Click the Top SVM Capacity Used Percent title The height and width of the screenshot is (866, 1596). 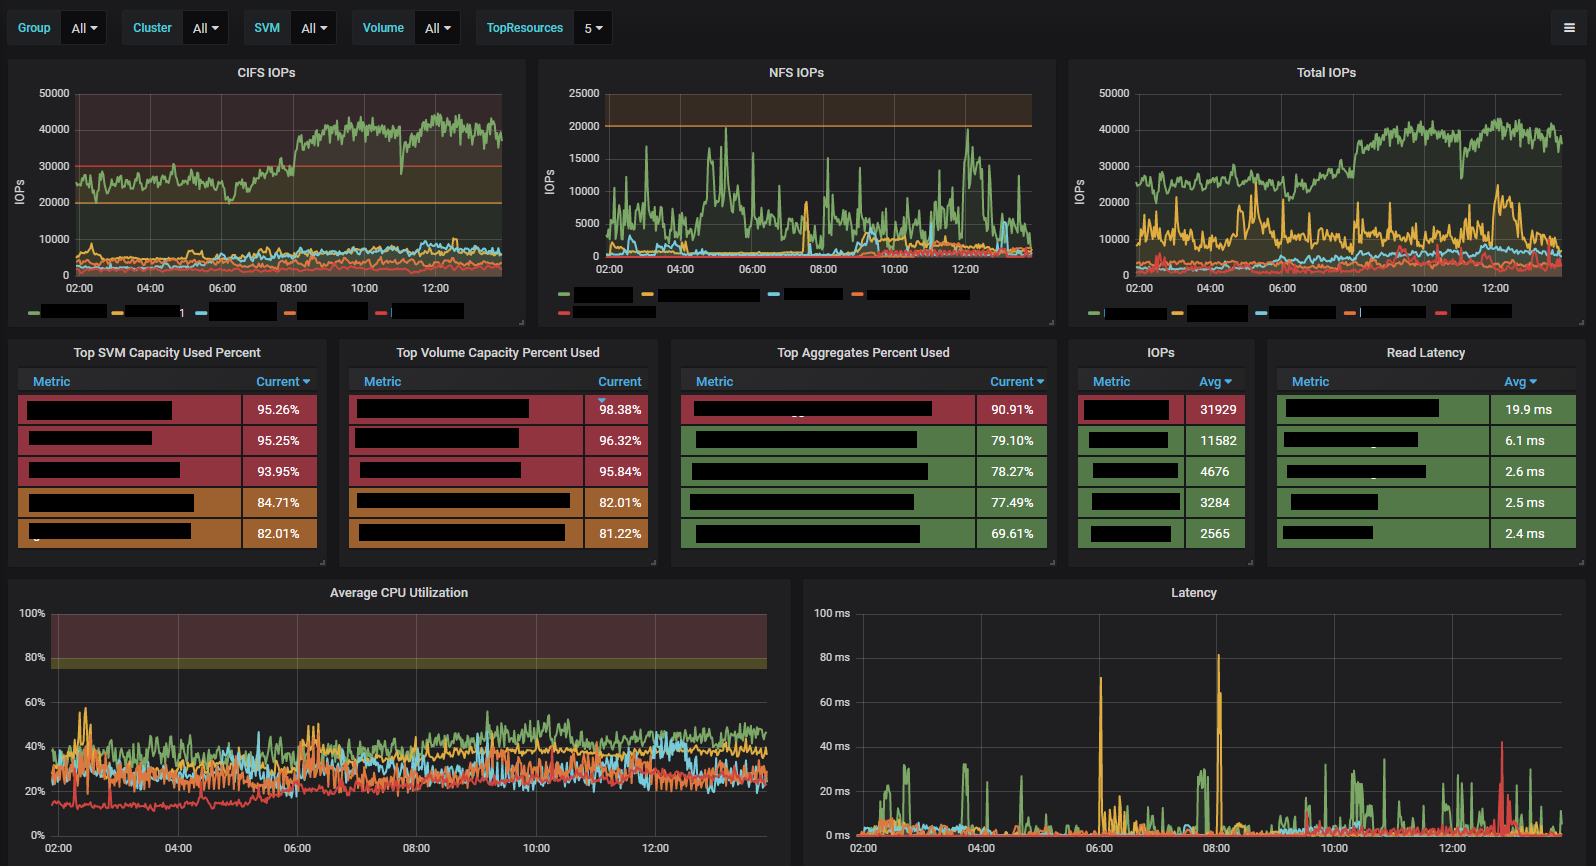(167, 353)
